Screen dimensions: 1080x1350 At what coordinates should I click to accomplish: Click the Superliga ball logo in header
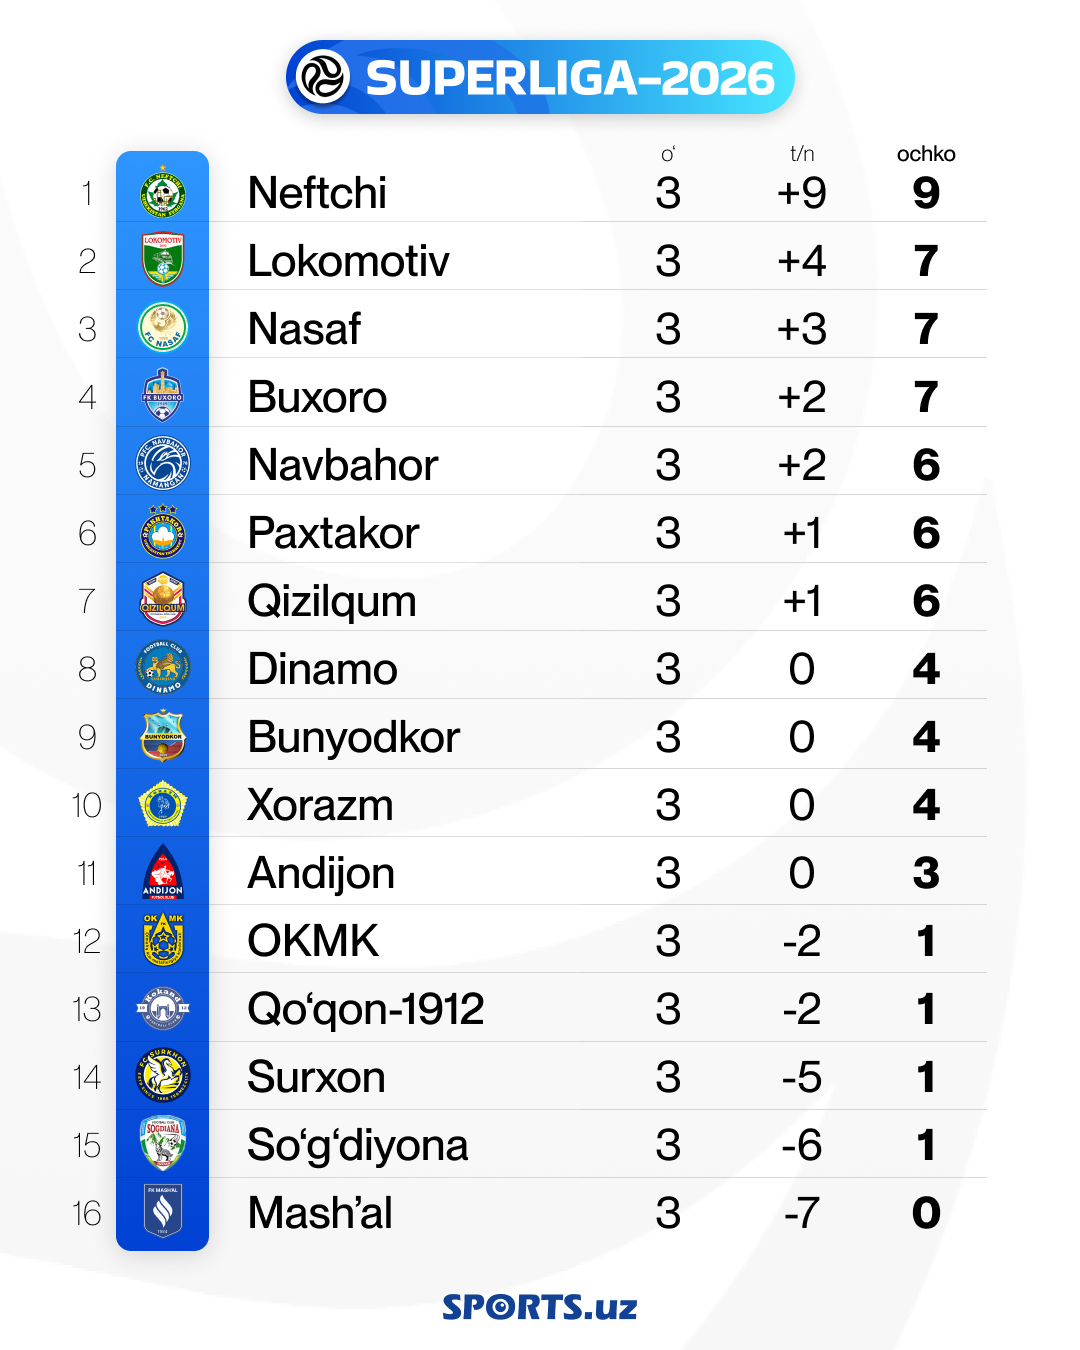pos(324,77)
